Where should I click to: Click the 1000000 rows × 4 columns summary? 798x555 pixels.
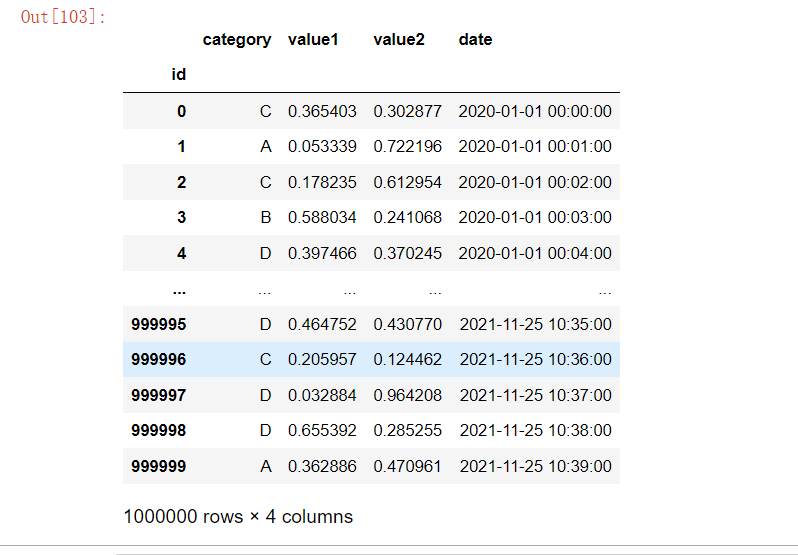pos(238,517)
